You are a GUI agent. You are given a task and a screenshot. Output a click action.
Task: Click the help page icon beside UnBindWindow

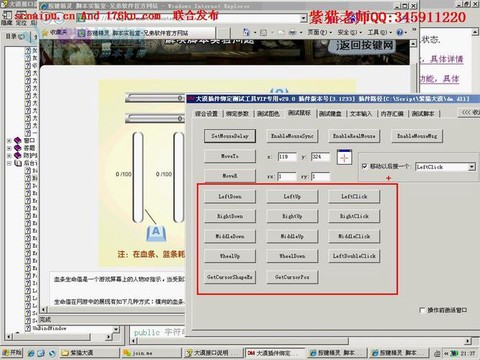28,328
